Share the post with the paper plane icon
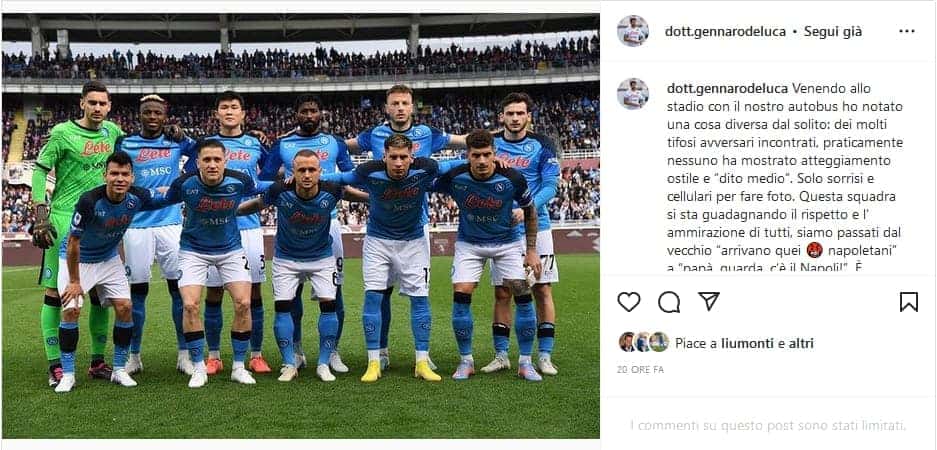 [709, 301]
